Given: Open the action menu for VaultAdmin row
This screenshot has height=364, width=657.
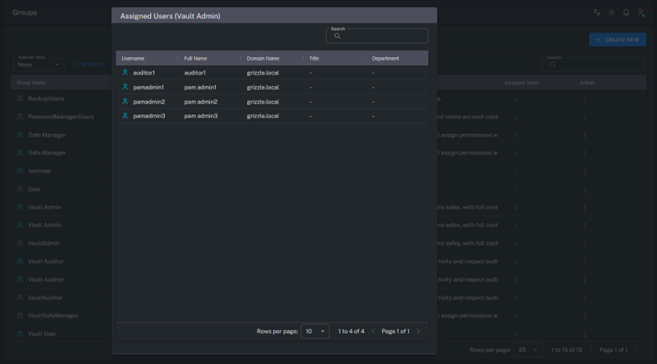Looking at the screenshot, I should tap(585, 244).
